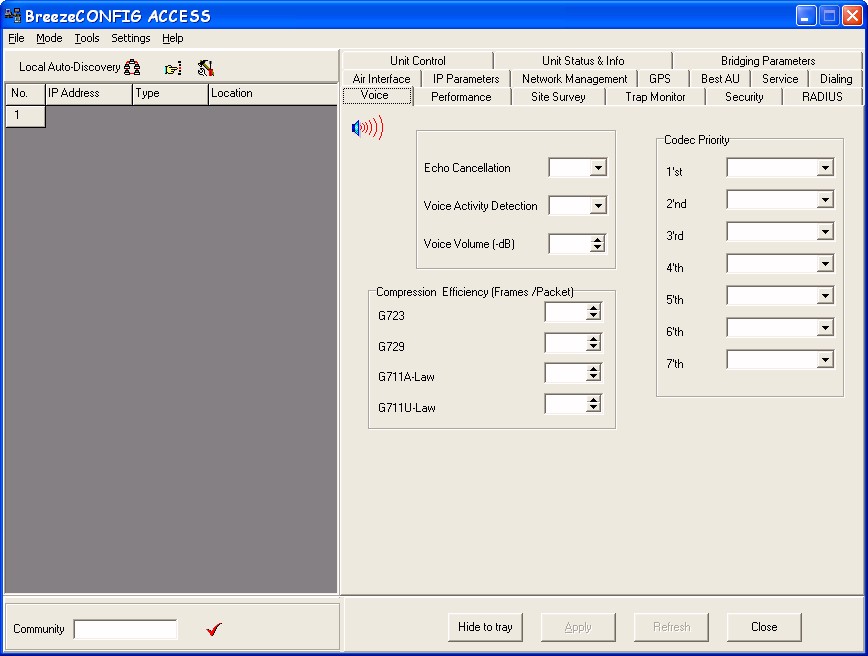Click the tools/wrench icon in toolbar
Image resolution: width=868 pixels, height=656 pixels.
[x=205, y=68]
